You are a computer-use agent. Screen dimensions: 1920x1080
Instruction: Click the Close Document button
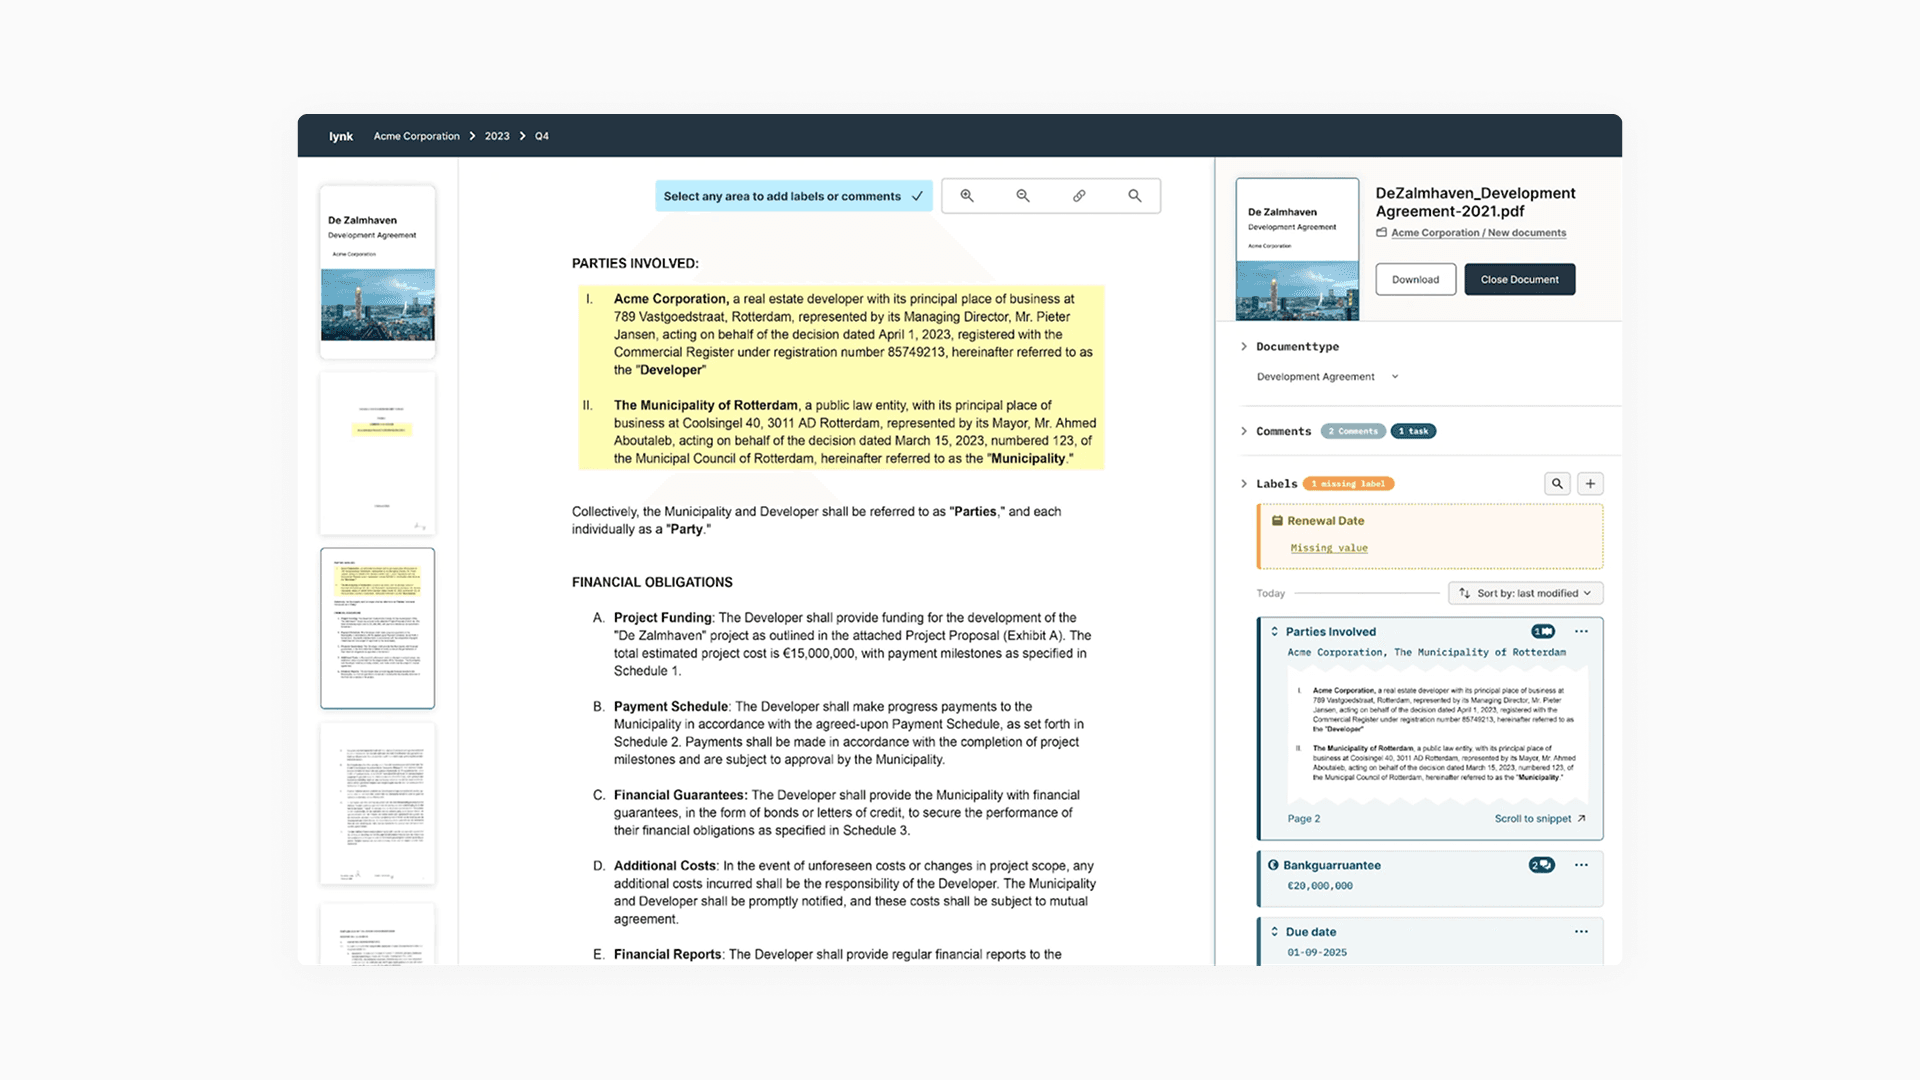[1519, 280]
